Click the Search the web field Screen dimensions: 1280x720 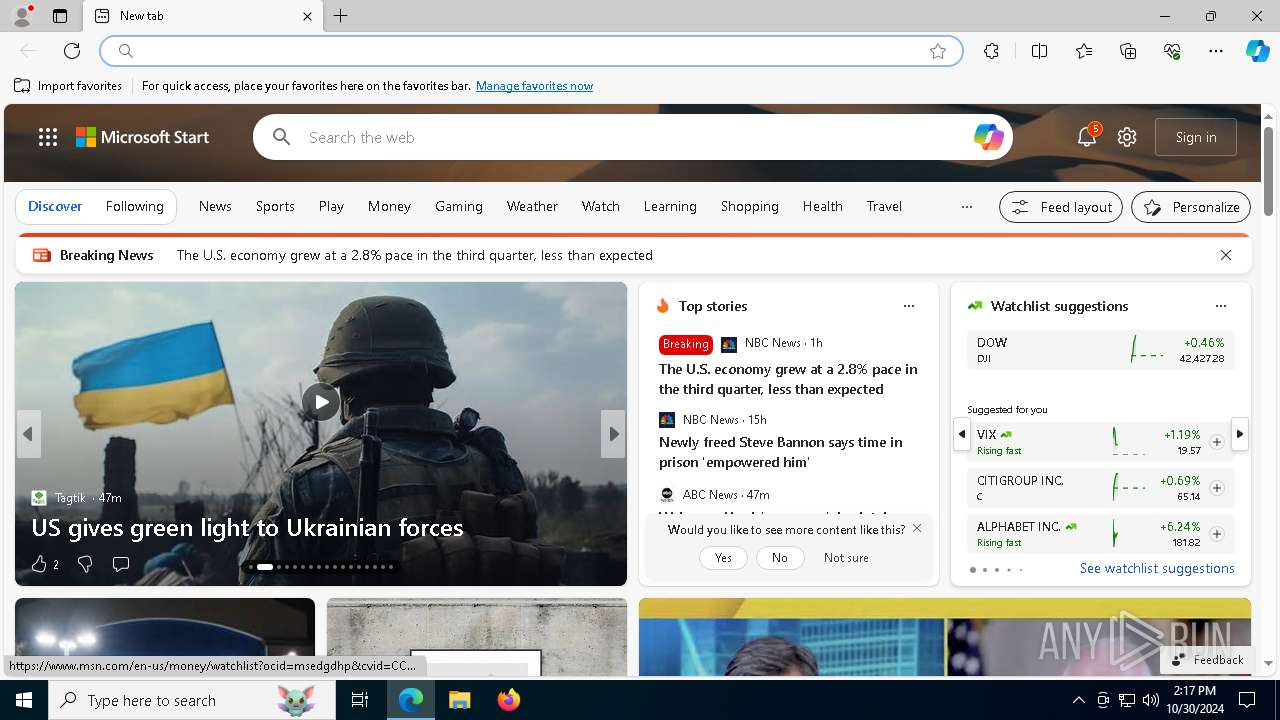(633, 137)
